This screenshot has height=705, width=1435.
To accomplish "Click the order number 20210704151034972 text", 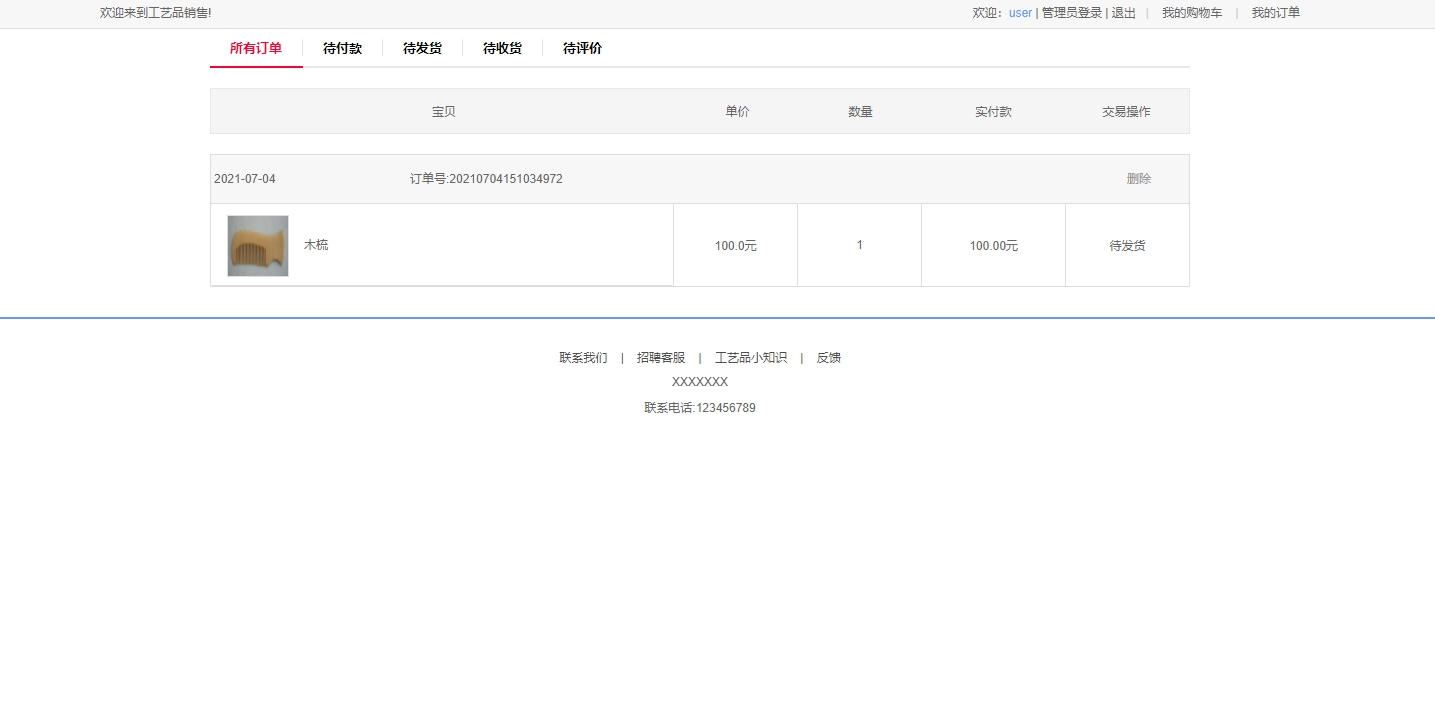I will tap(486, 178).
